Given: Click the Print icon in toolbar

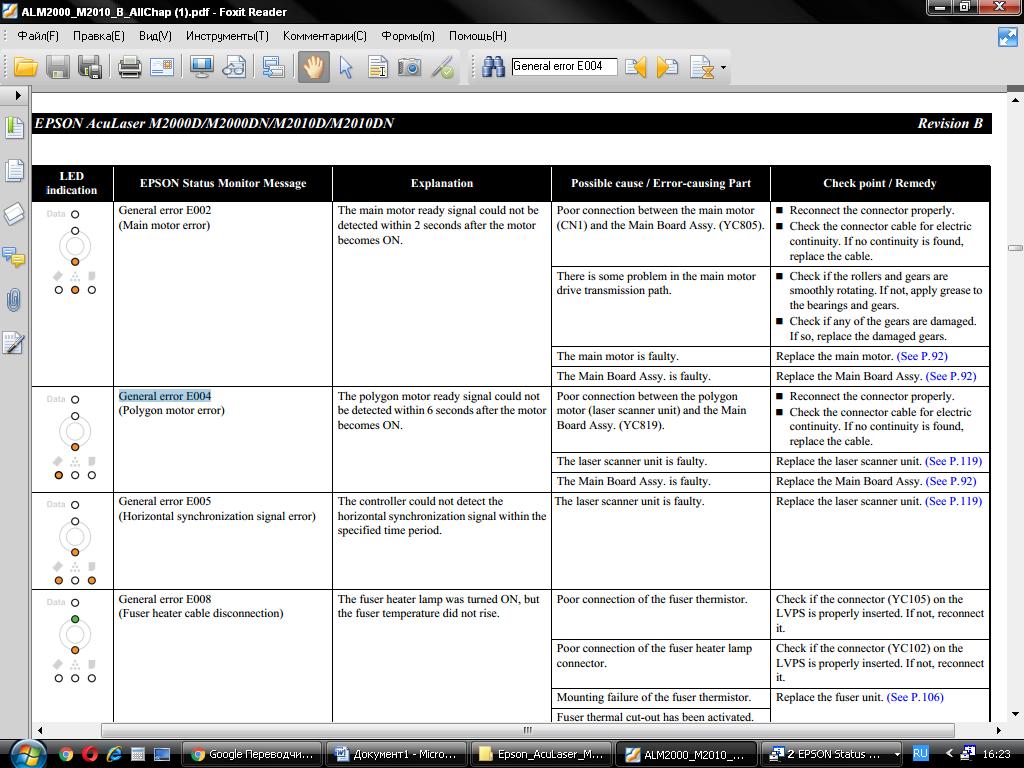Looking at the screenshot, I should [x=129, y=67].
